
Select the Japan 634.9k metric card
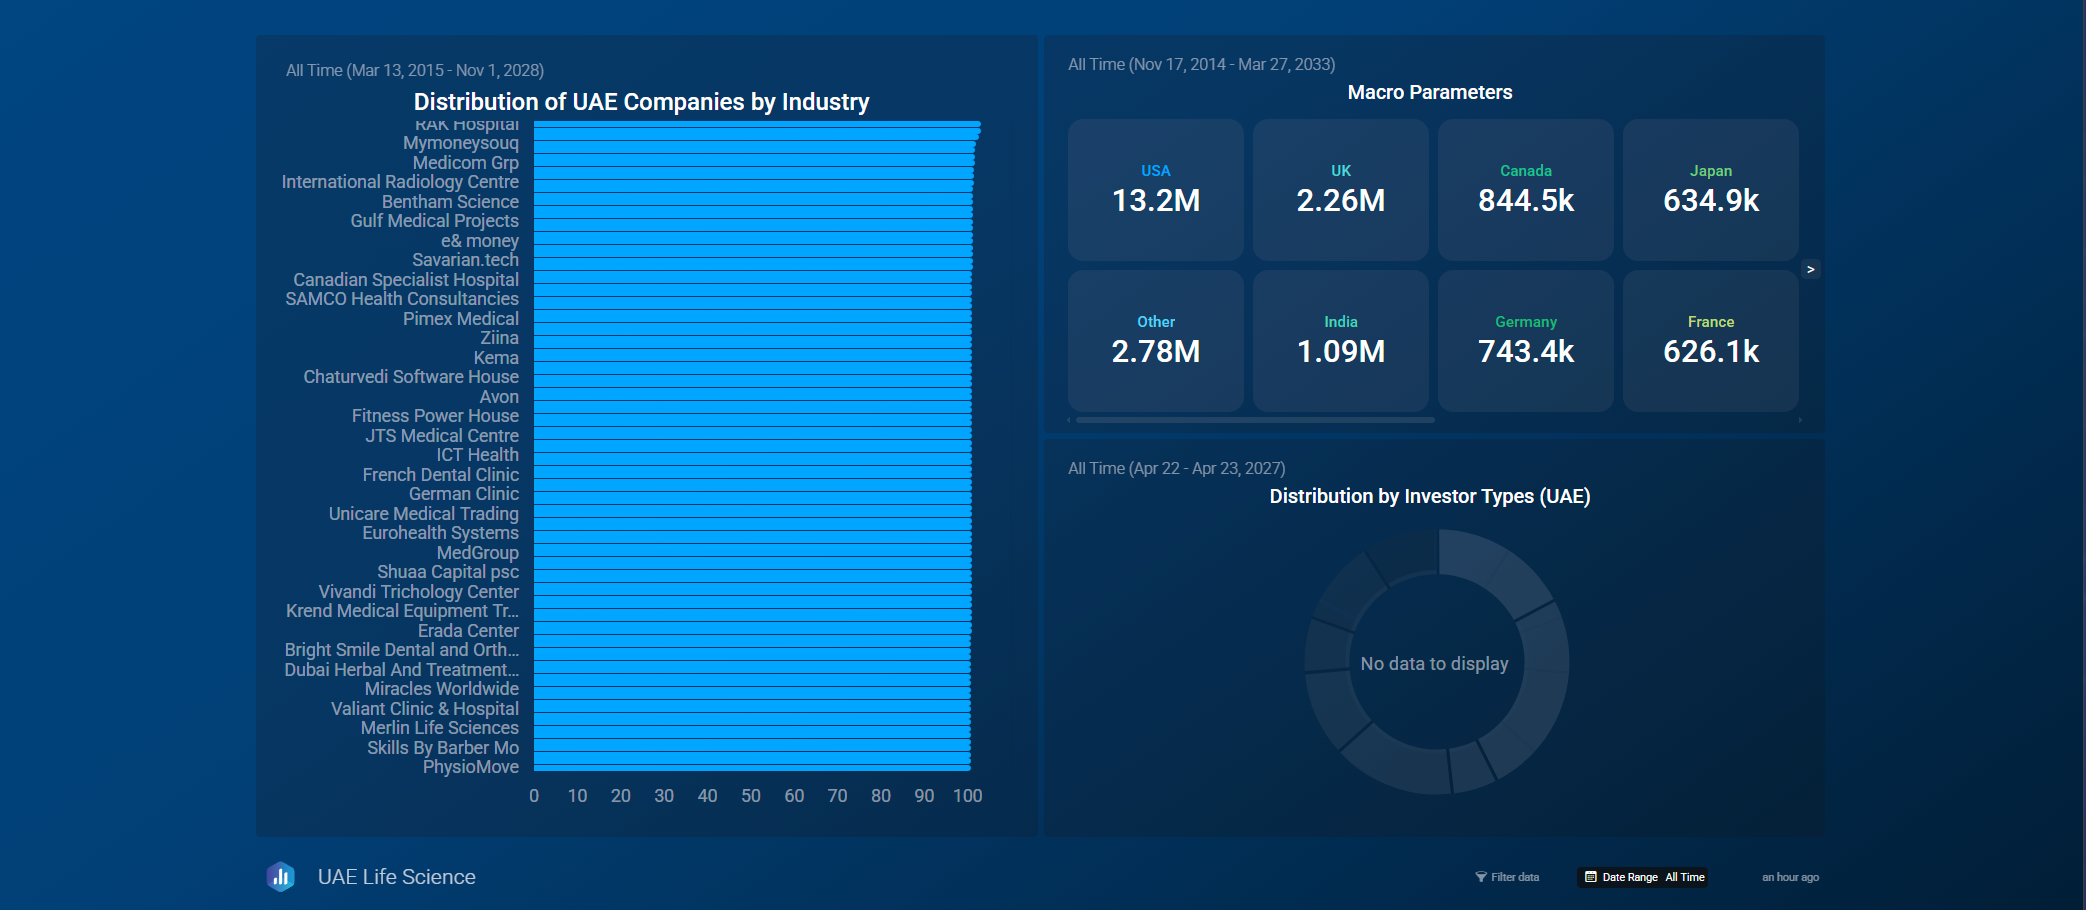1710,190
